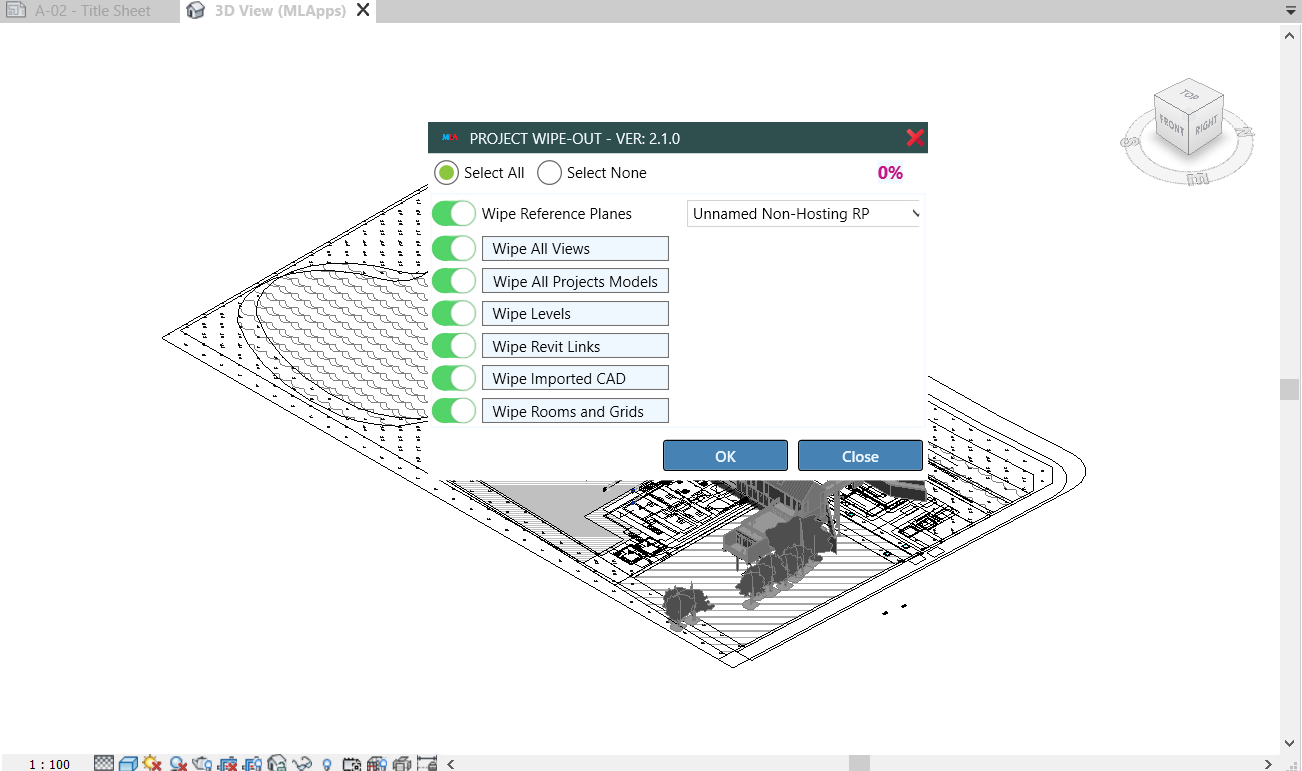Click the Reveal Hidden Elements lightbulb icon

coord(326,764)
